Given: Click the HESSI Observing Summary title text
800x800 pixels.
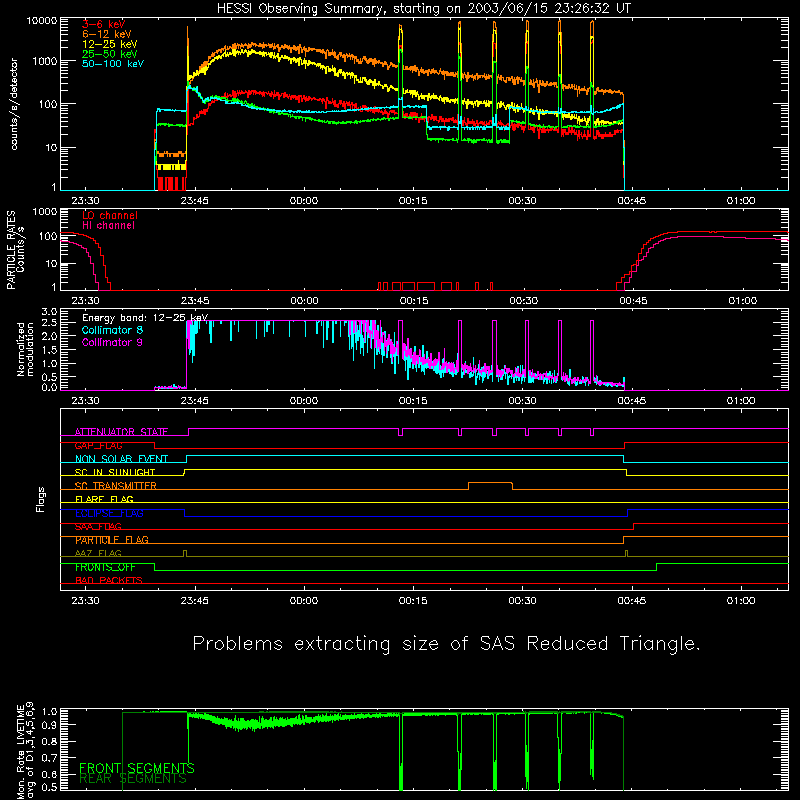Looking at the screenshot, I should point(424,9).
